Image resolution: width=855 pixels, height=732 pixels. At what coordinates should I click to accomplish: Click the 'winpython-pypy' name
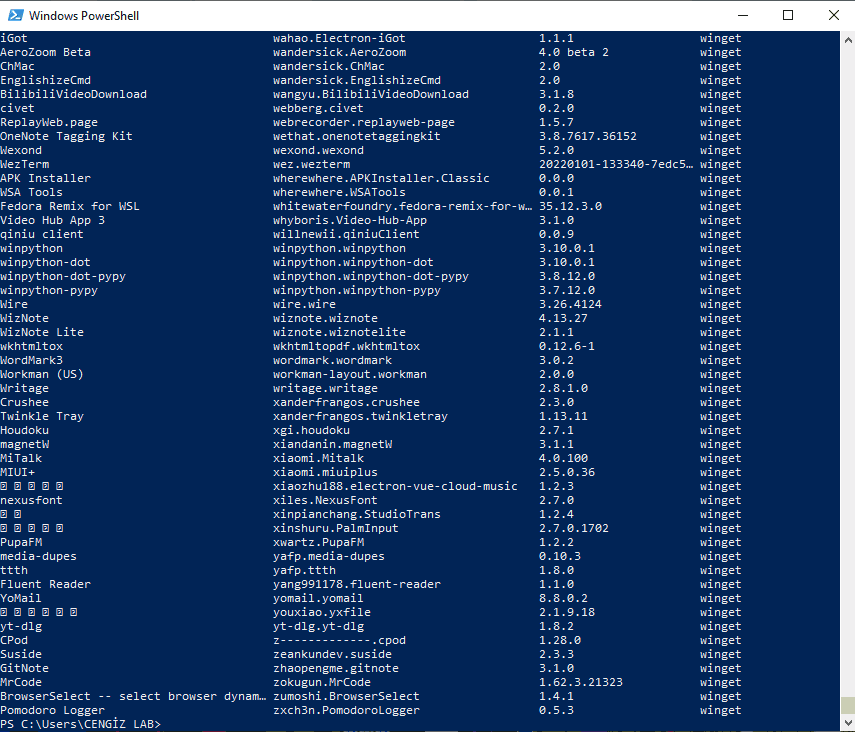[49, 290]
